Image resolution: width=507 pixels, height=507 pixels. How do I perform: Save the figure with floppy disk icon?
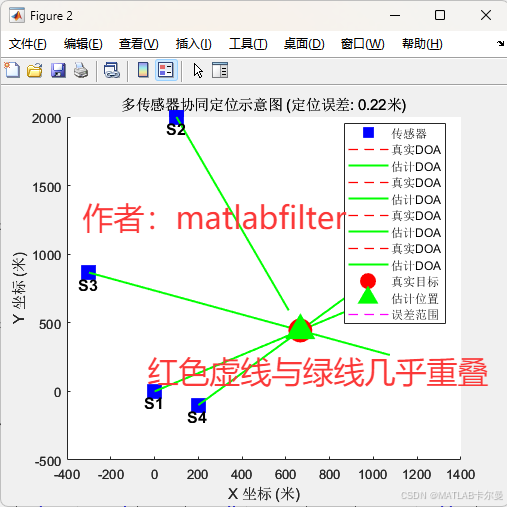(58, 70)
